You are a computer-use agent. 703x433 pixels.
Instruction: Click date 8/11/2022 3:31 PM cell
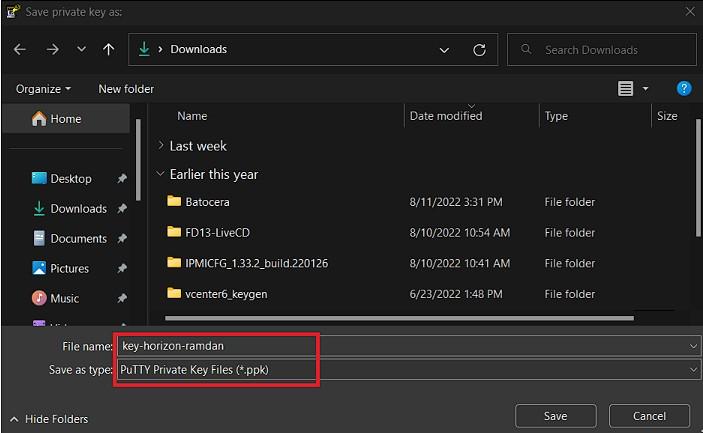(x=456, y=202)
